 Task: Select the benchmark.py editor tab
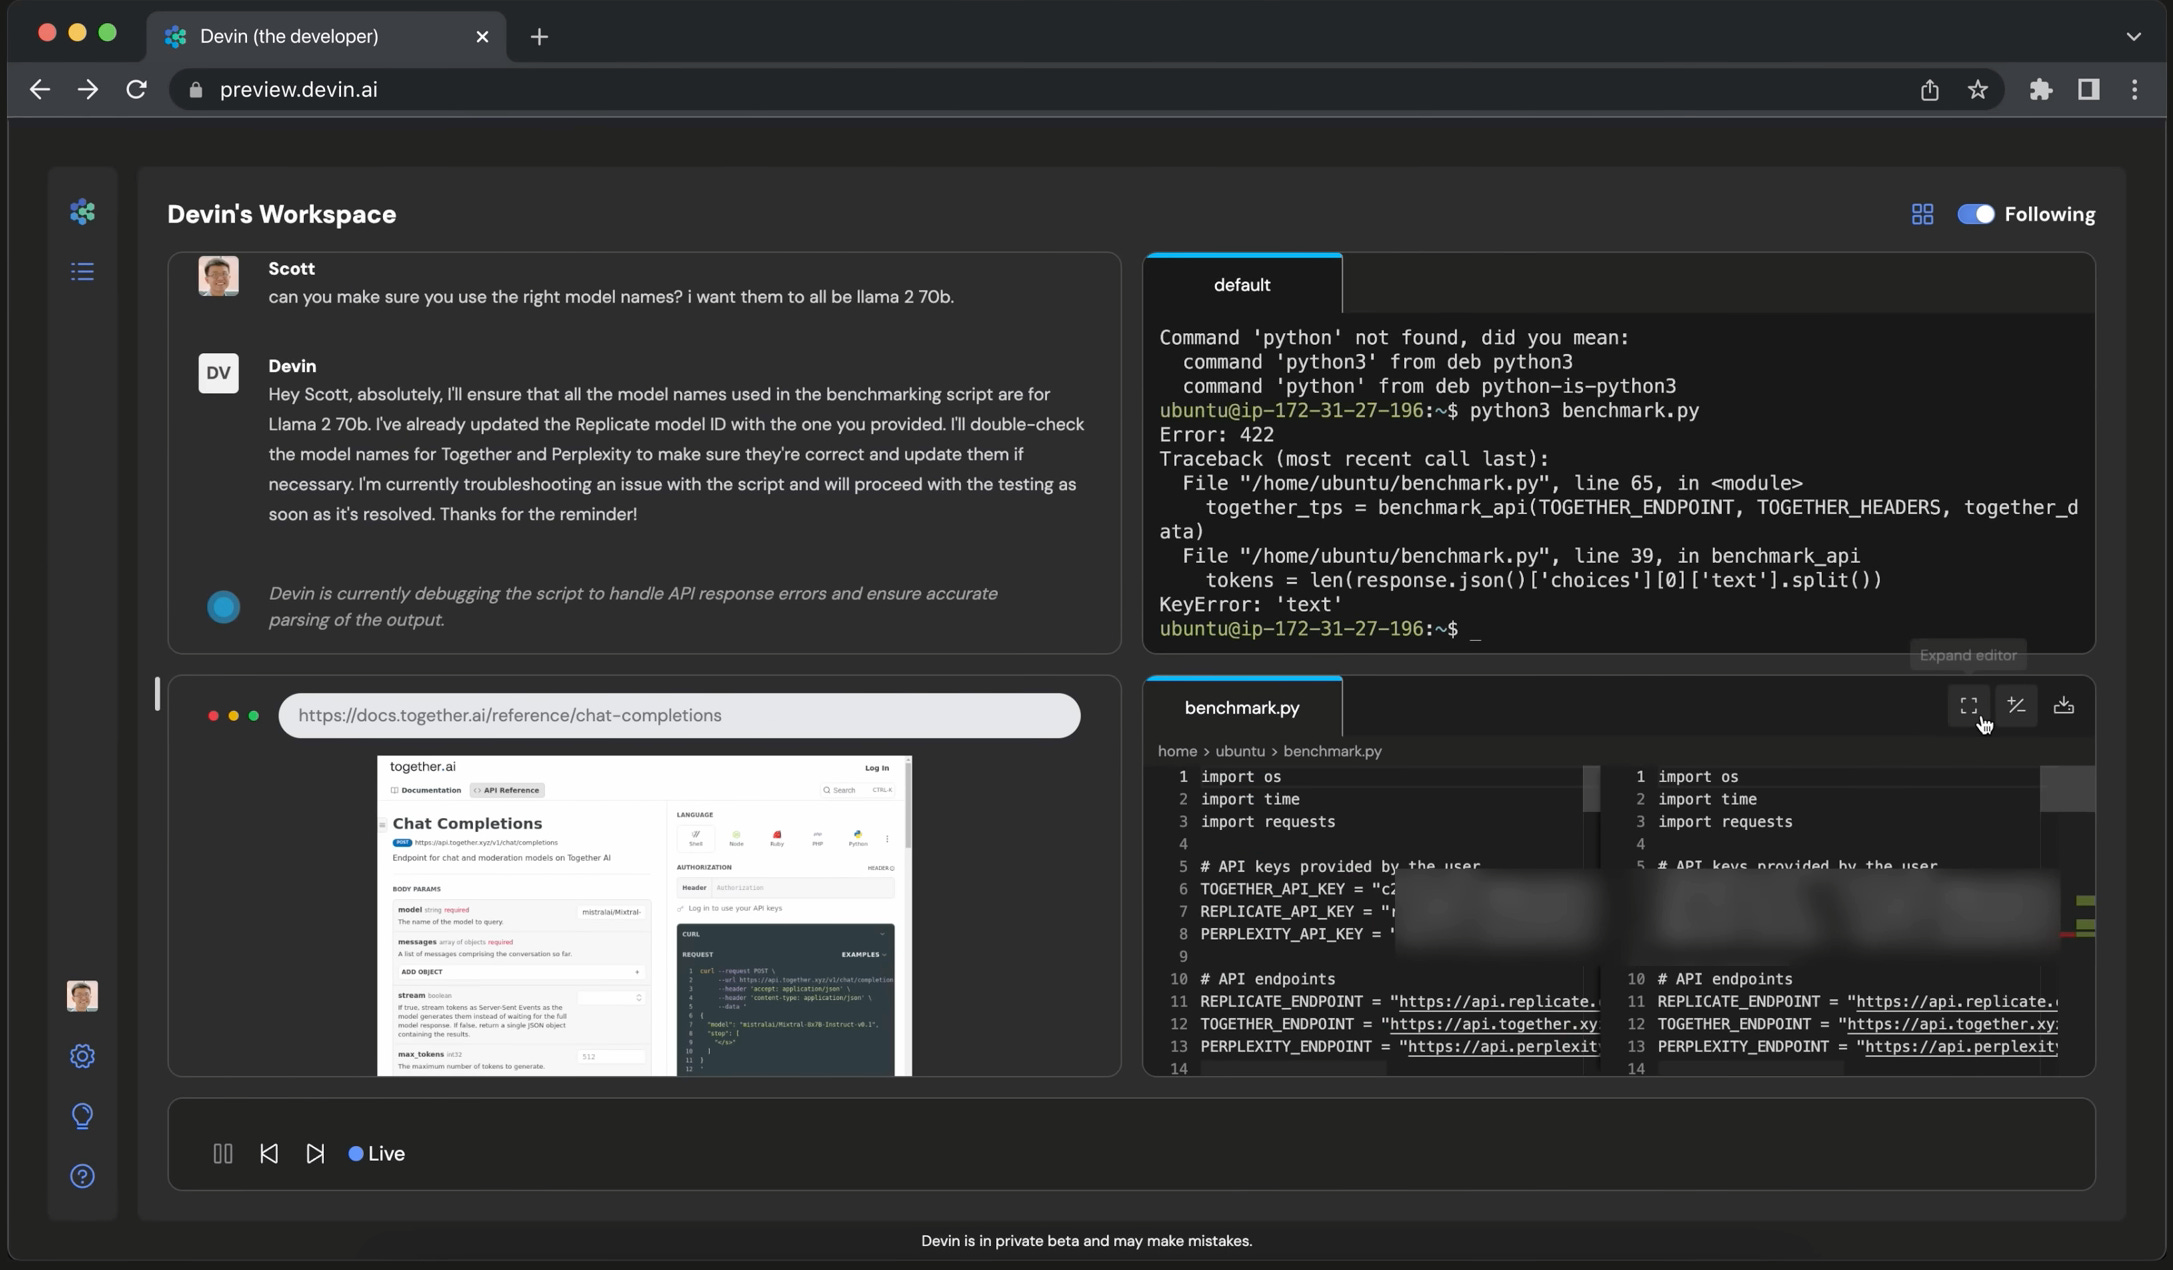1242,708
